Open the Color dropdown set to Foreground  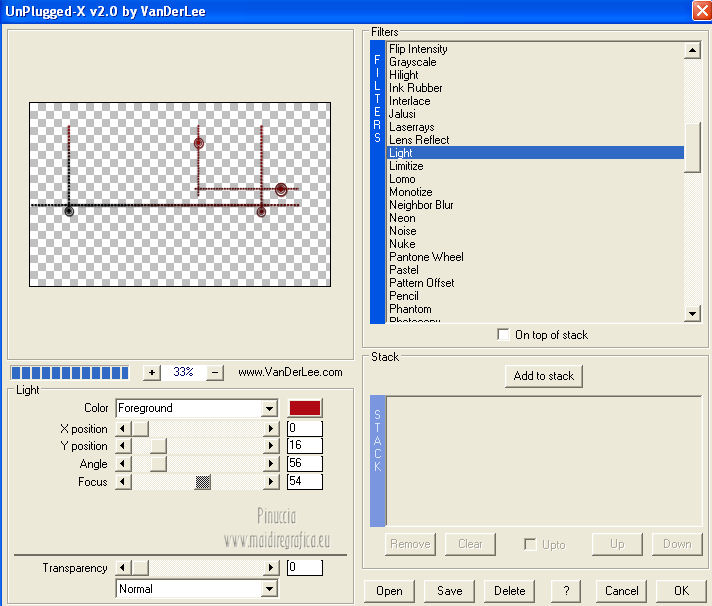[x=268, y=408]
